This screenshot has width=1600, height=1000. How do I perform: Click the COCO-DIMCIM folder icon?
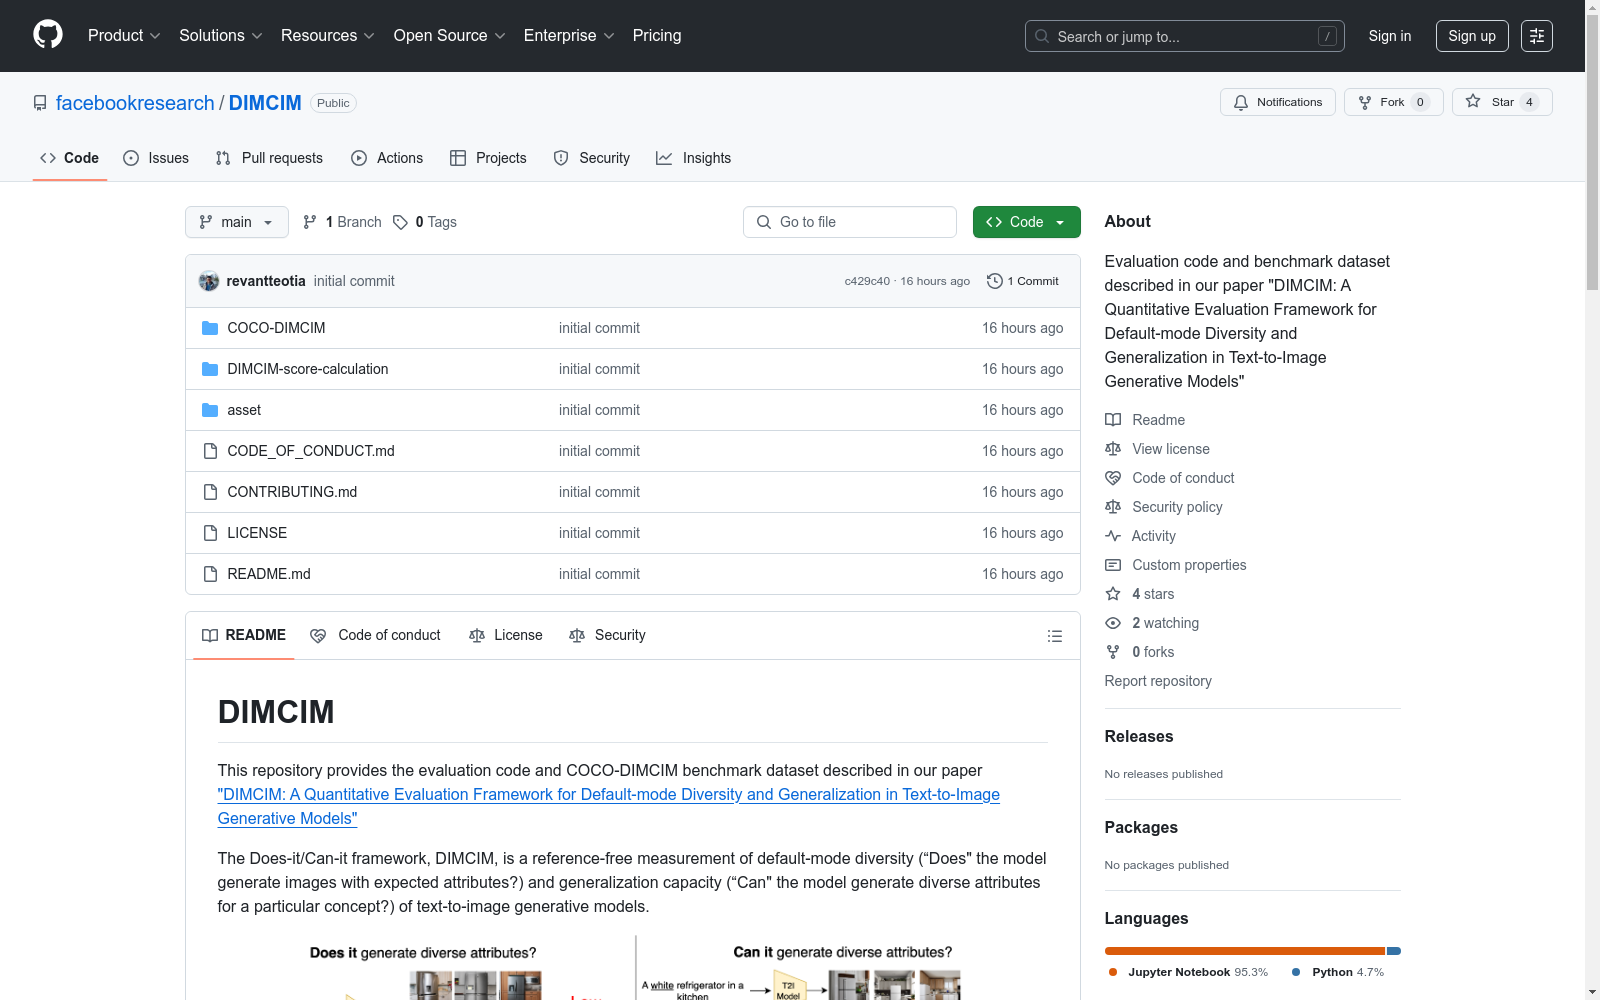(210, 328)
